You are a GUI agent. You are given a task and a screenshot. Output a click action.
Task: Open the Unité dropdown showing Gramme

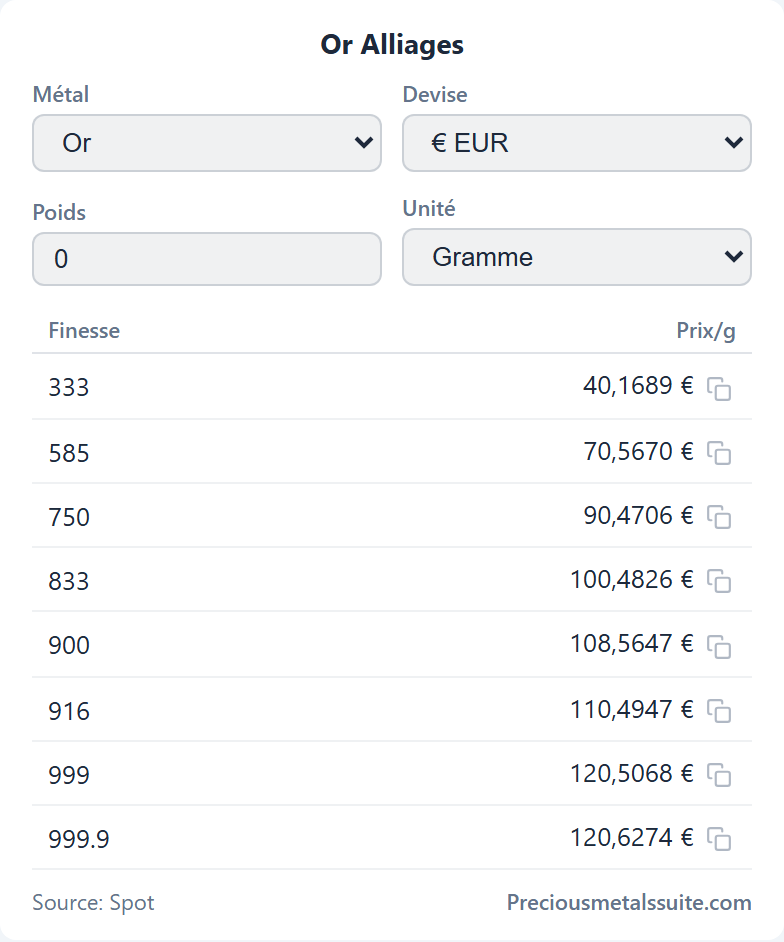577,257
